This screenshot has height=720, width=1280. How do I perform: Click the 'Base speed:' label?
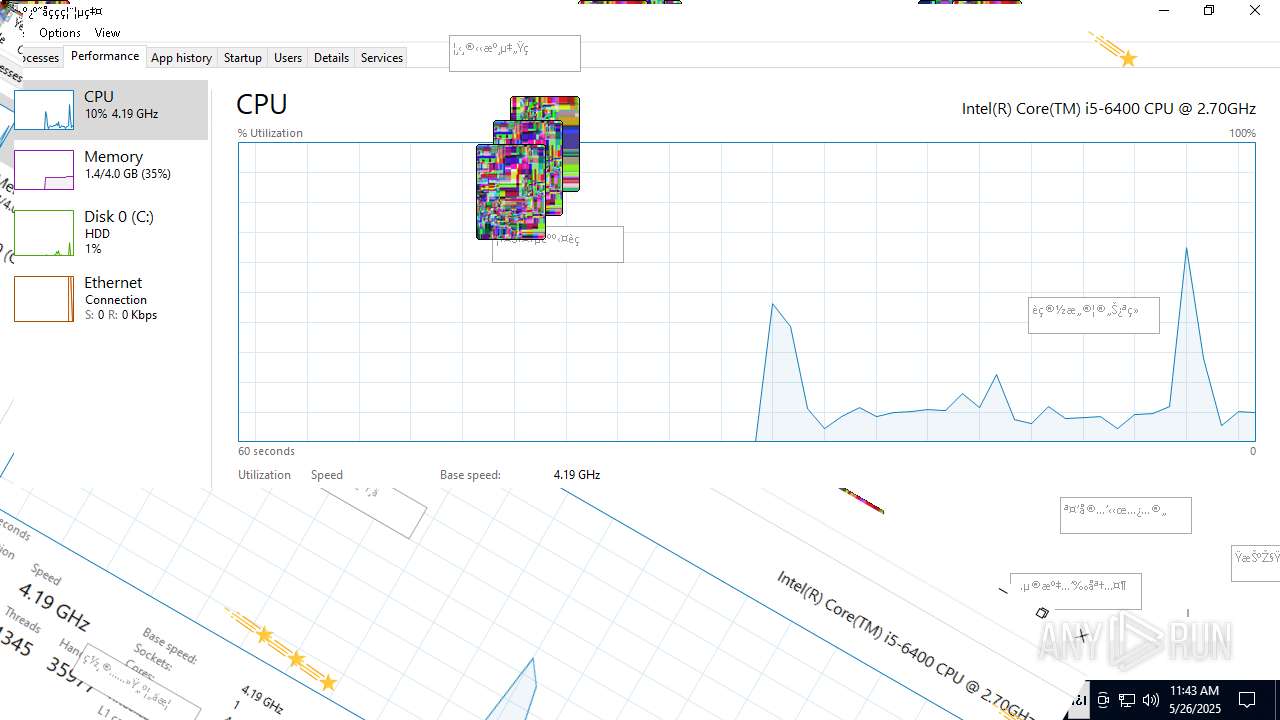(470, 475)
